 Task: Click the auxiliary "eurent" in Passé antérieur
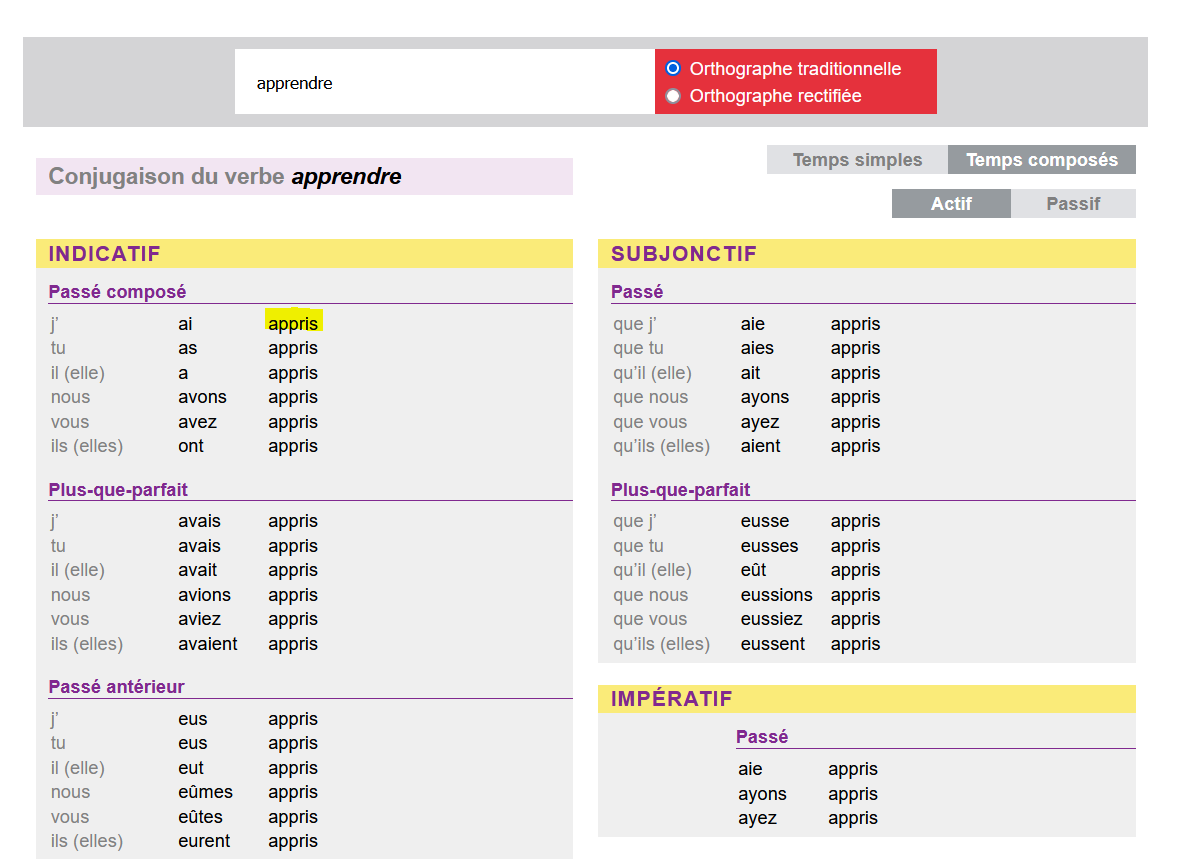coord(204,842)
